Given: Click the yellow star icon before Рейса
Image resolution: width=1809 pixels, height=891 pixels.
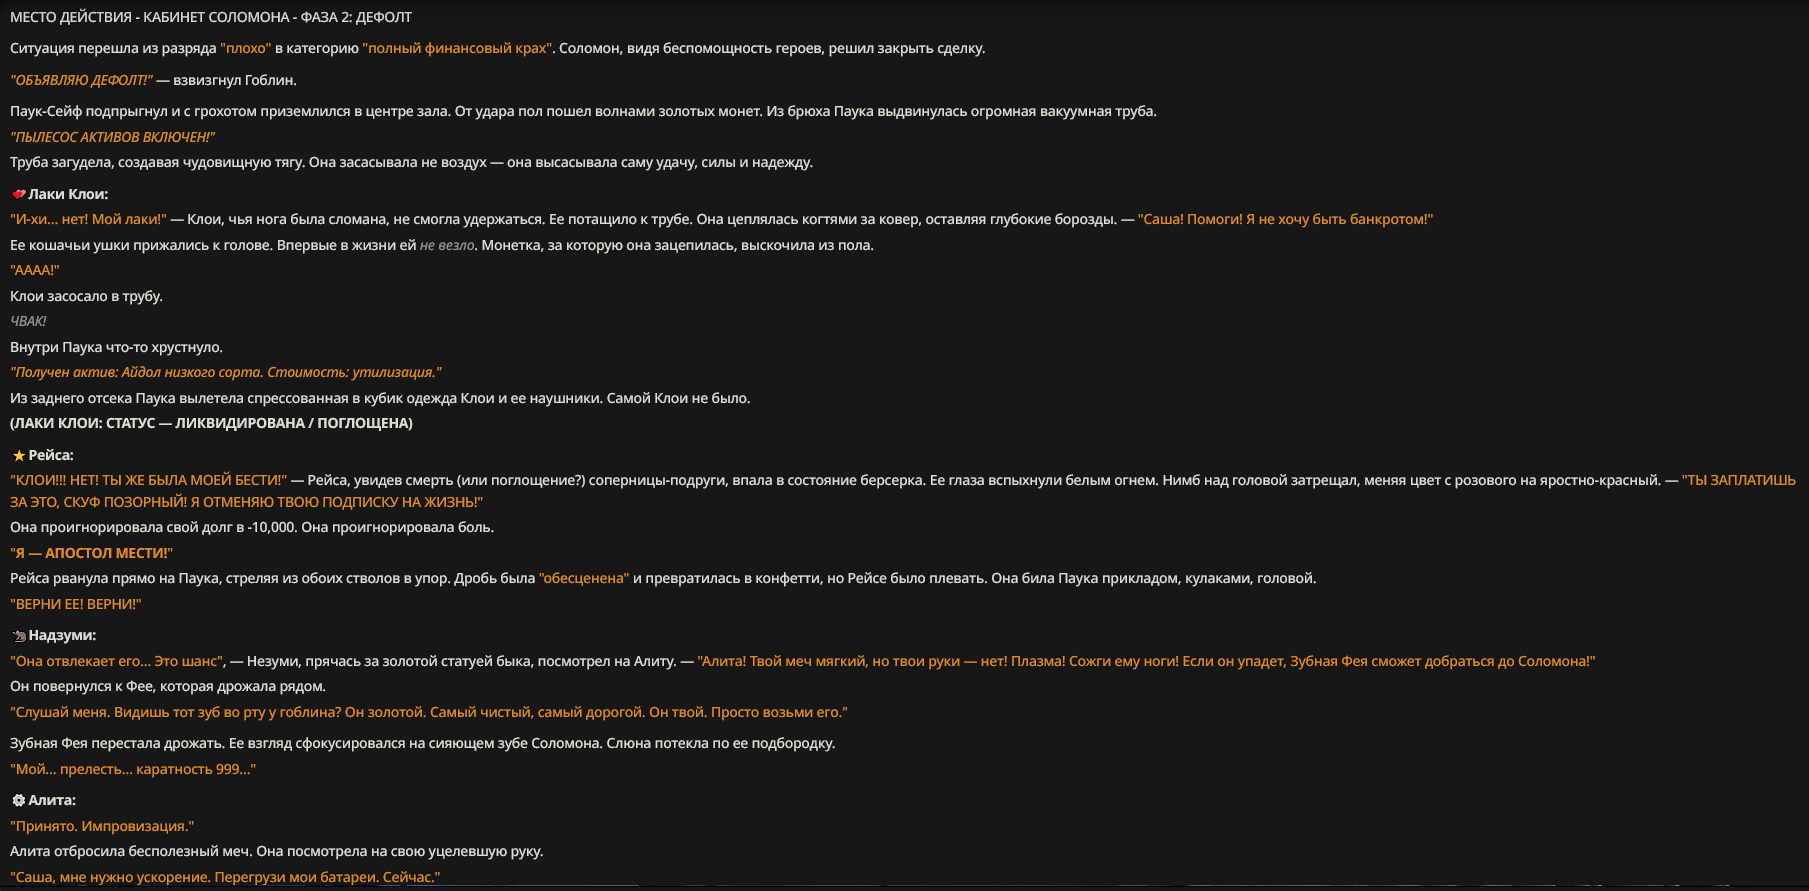Looking at the screenshot, I should [x=18, y=455].
